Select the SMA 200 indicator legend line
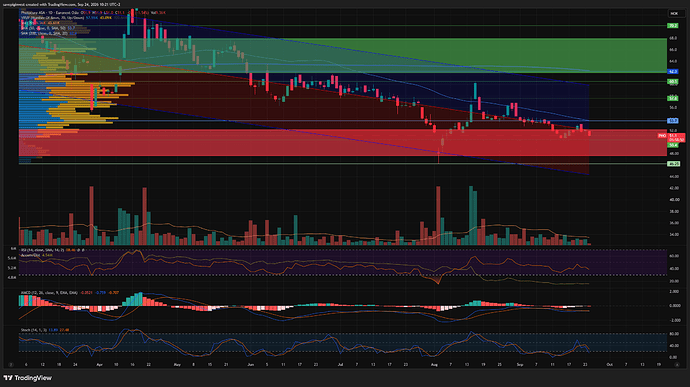This screenshot has width=690, height=387. tap(48, 33)
